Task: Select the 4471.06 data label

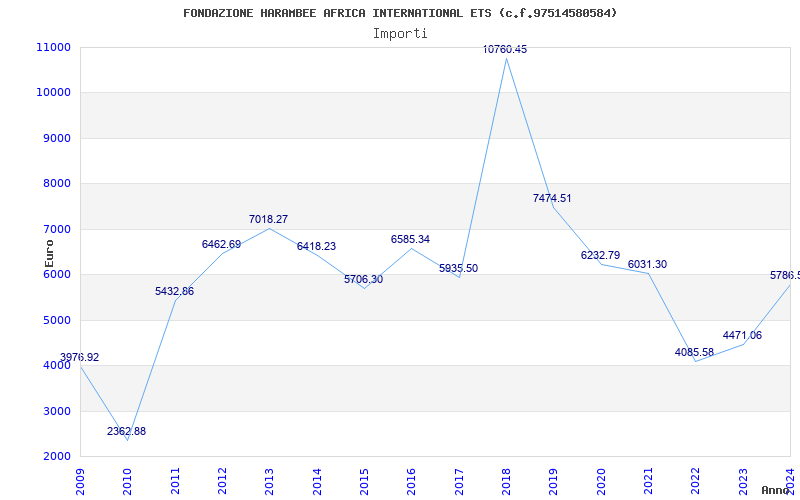Action: (742, 335)
